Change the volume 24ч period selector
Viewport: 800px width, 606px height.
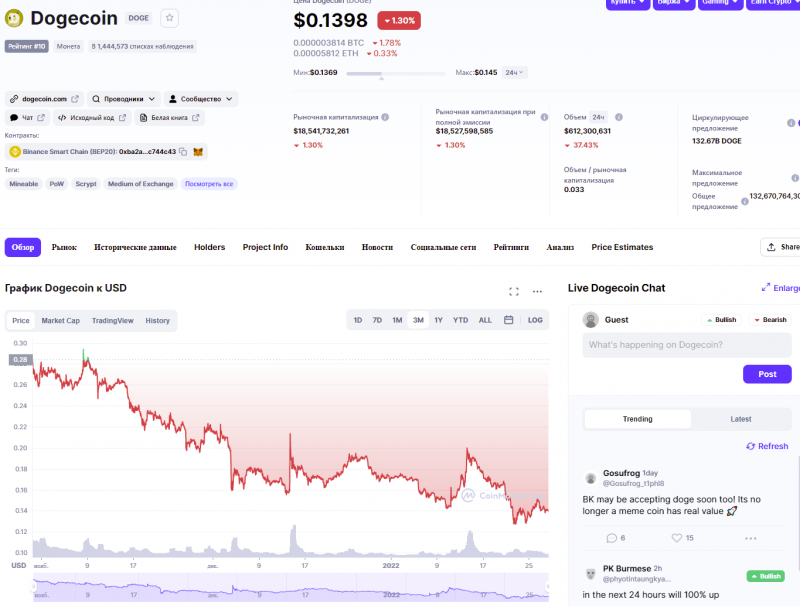click(598, 117)
